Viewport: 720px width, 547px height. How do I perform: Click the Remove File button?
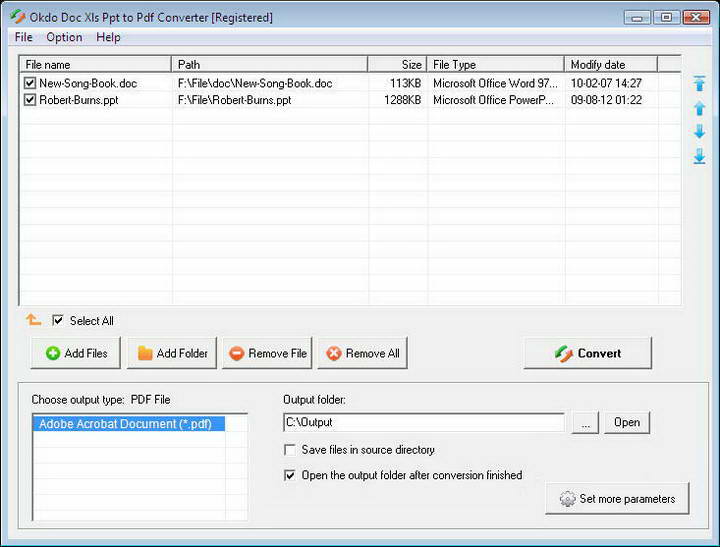tap(267, 353)
